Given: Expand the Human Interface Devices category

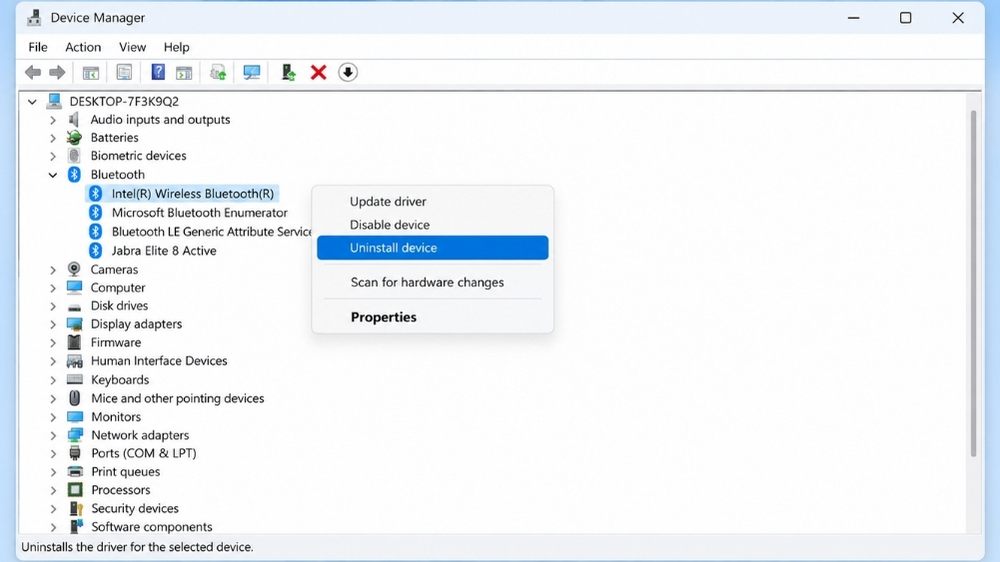Looking at the screenshot, I should [x=53, y=361].
